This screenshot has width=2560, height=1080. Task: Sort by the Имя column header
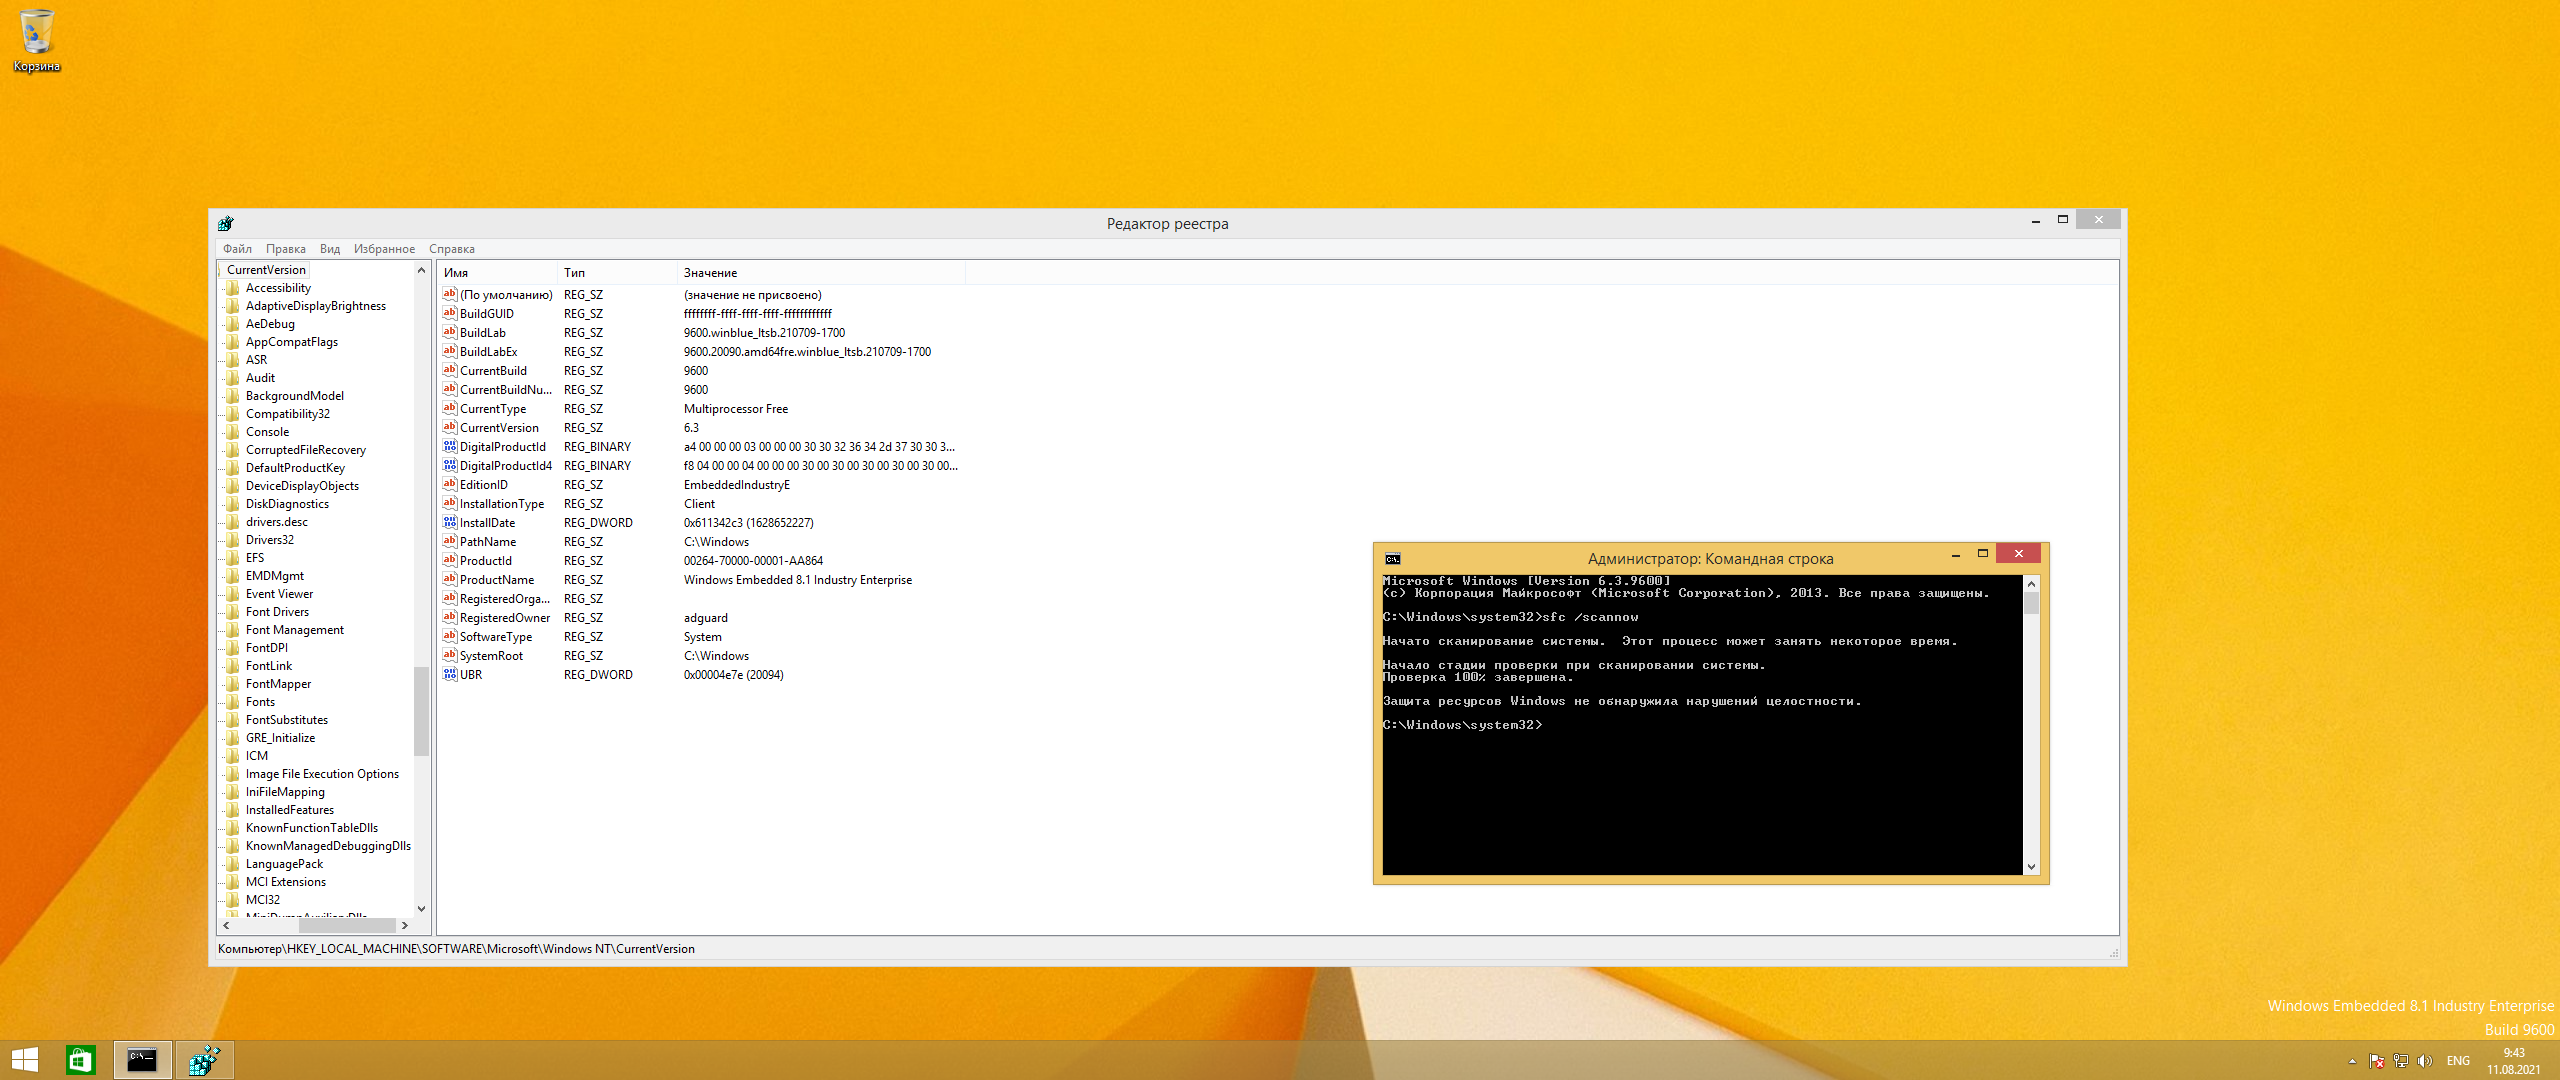(x=497, y=273)
